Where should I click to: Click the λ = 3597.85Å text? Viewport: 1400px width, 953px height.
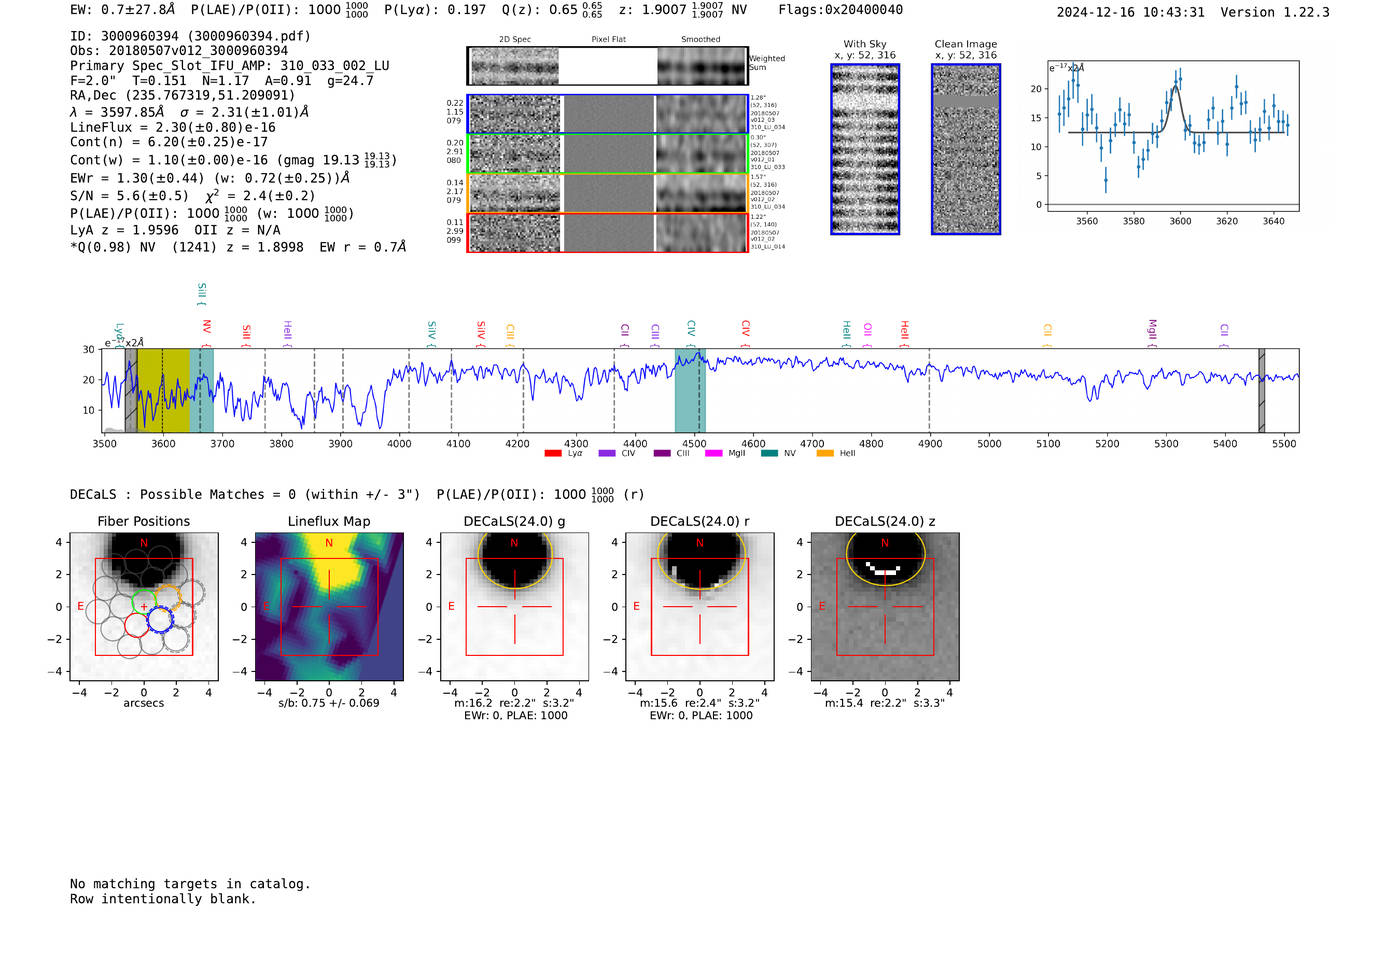[117, 112]
